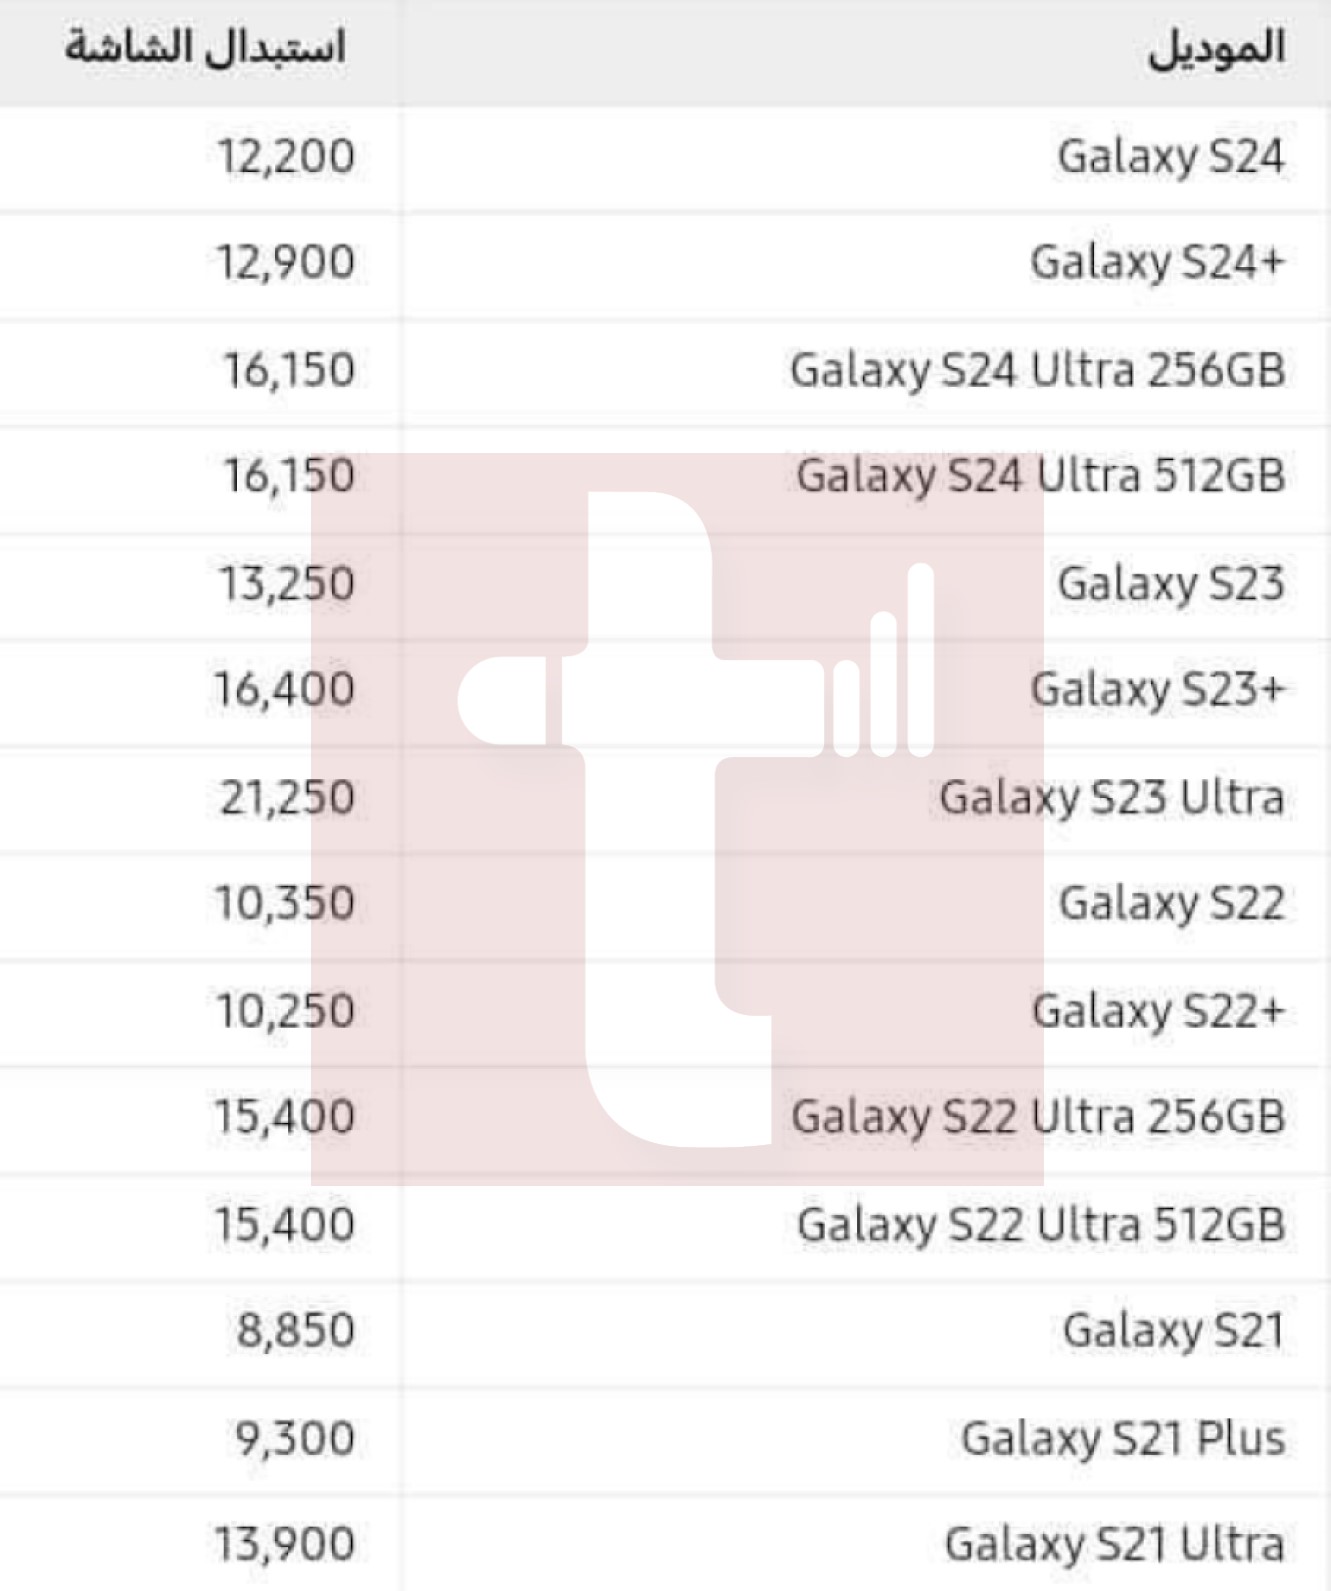Click the الموديل column header
This screenshot has width=1331, height=1591.
tap(1215, 48)
